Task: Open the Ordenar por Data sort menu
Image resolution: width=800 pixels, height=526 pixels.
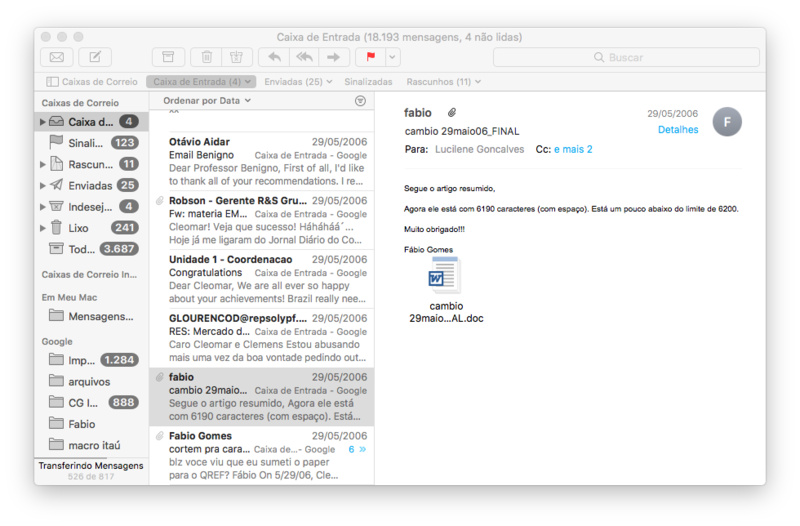Action: point(207,101)
